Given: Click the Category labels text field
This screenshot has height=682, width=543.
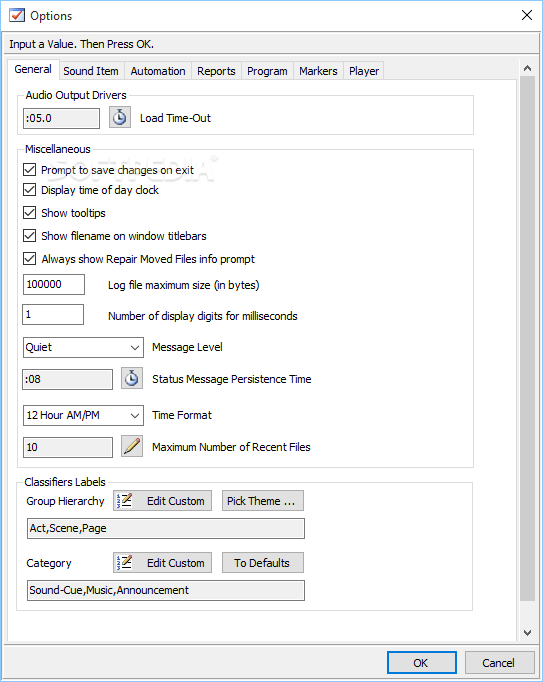Looking at the screenshot, I should click(x=166, y=590).
